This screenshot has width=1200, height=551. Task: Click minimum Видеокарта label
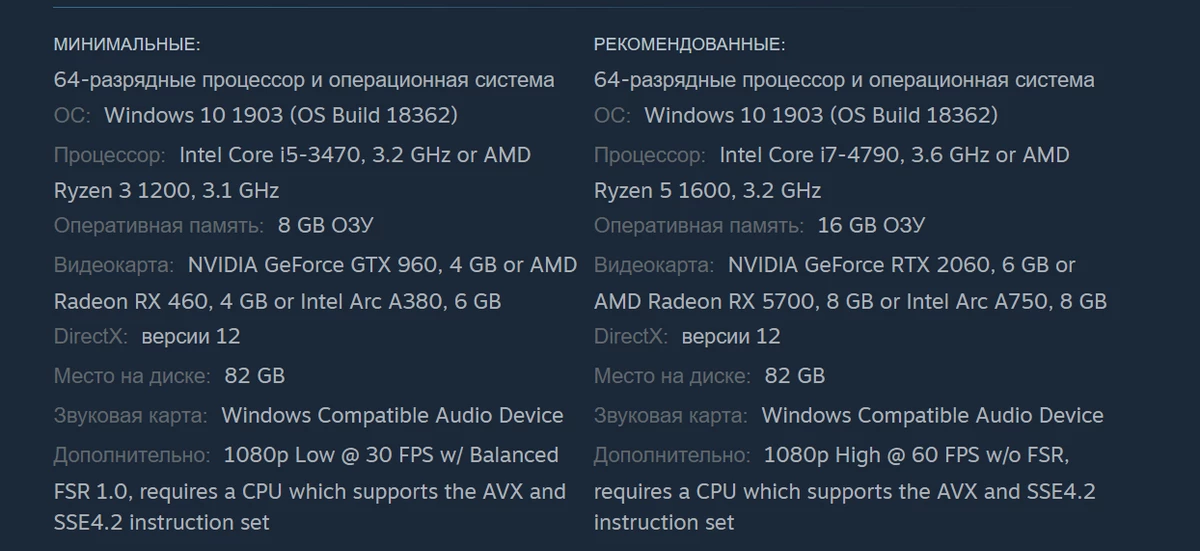114,265
